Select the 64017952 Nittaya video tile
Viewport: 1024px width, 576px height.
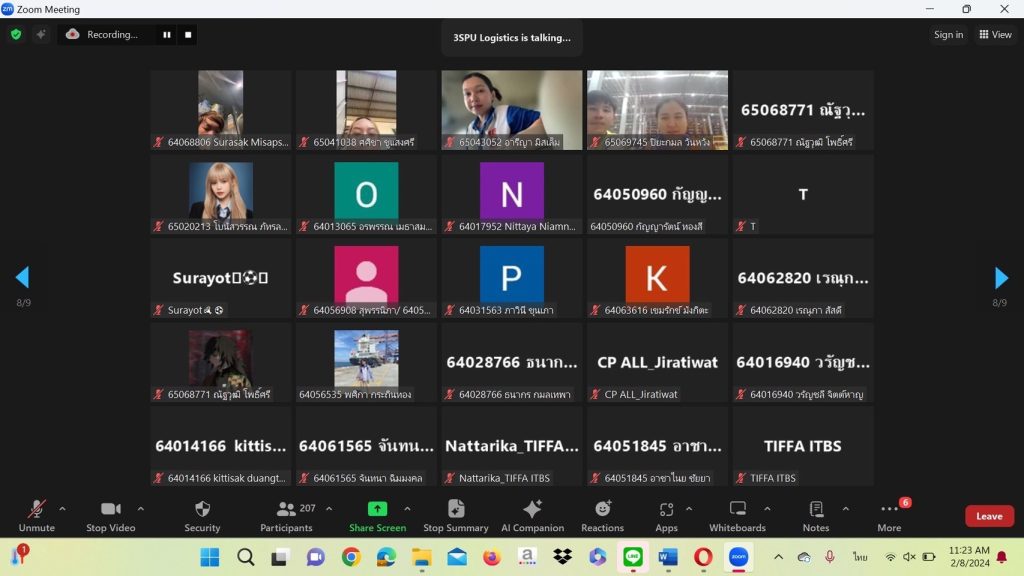(x=511, y=195)
